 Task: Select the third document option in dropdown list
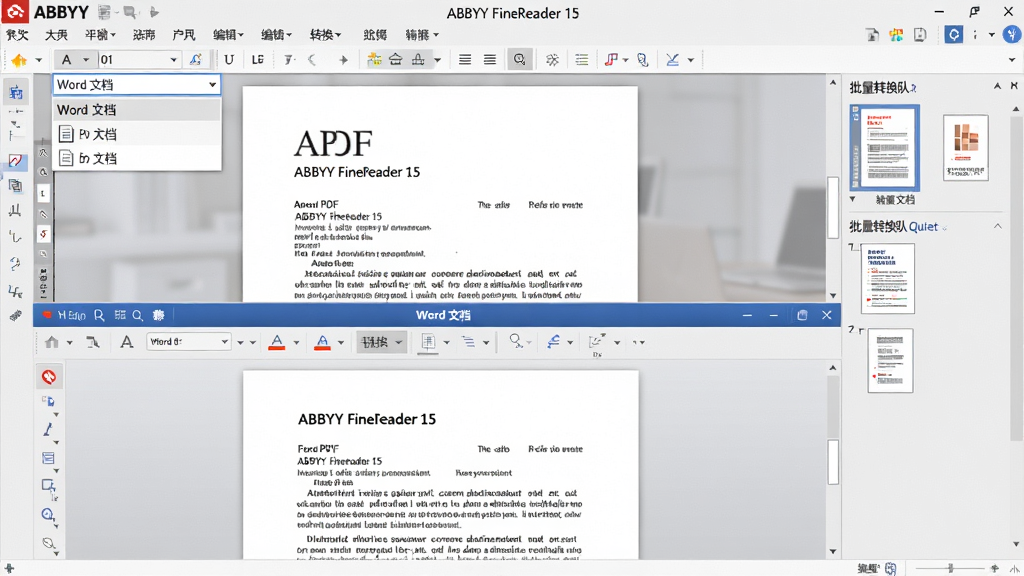[136, 158]
